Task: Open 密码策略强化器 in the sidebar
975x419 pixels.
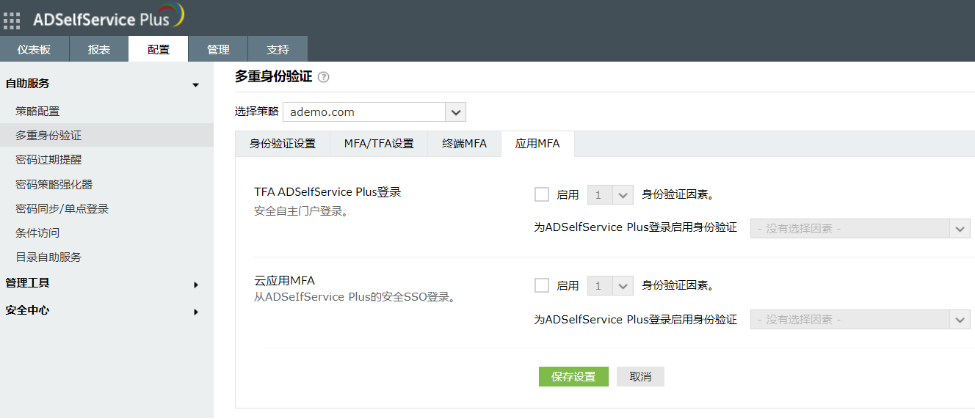Action: tap(54, 185)
